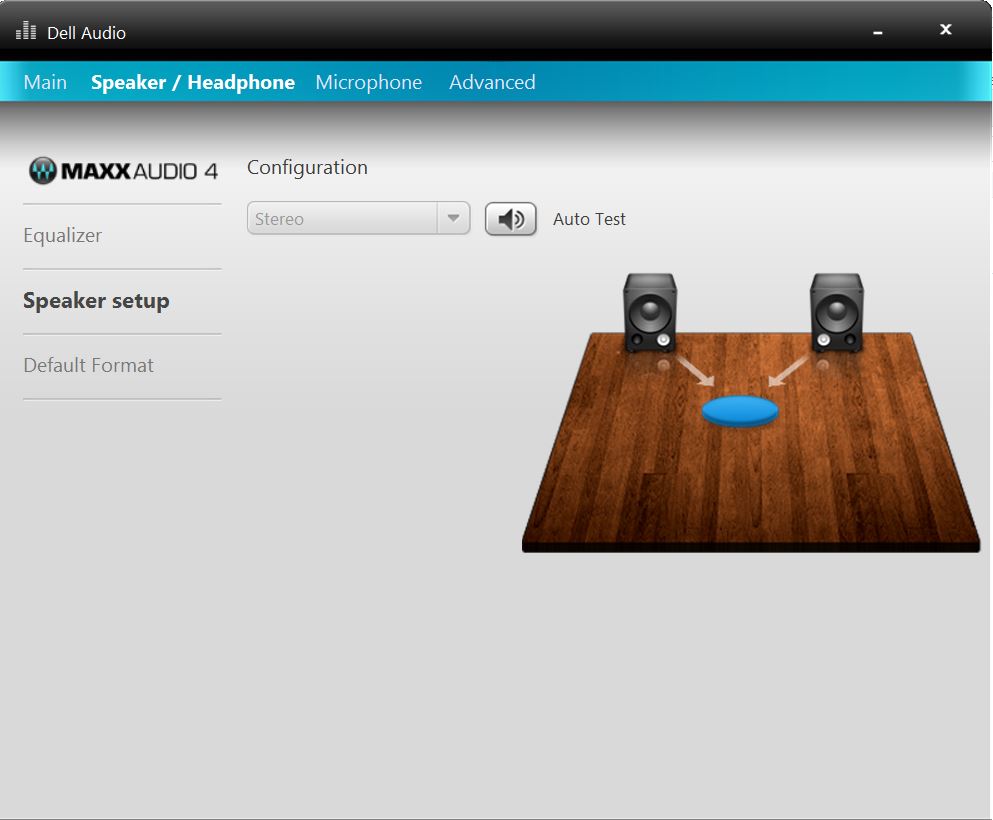
Task: Go to the Advanced tab
Action: pos(492,82)
